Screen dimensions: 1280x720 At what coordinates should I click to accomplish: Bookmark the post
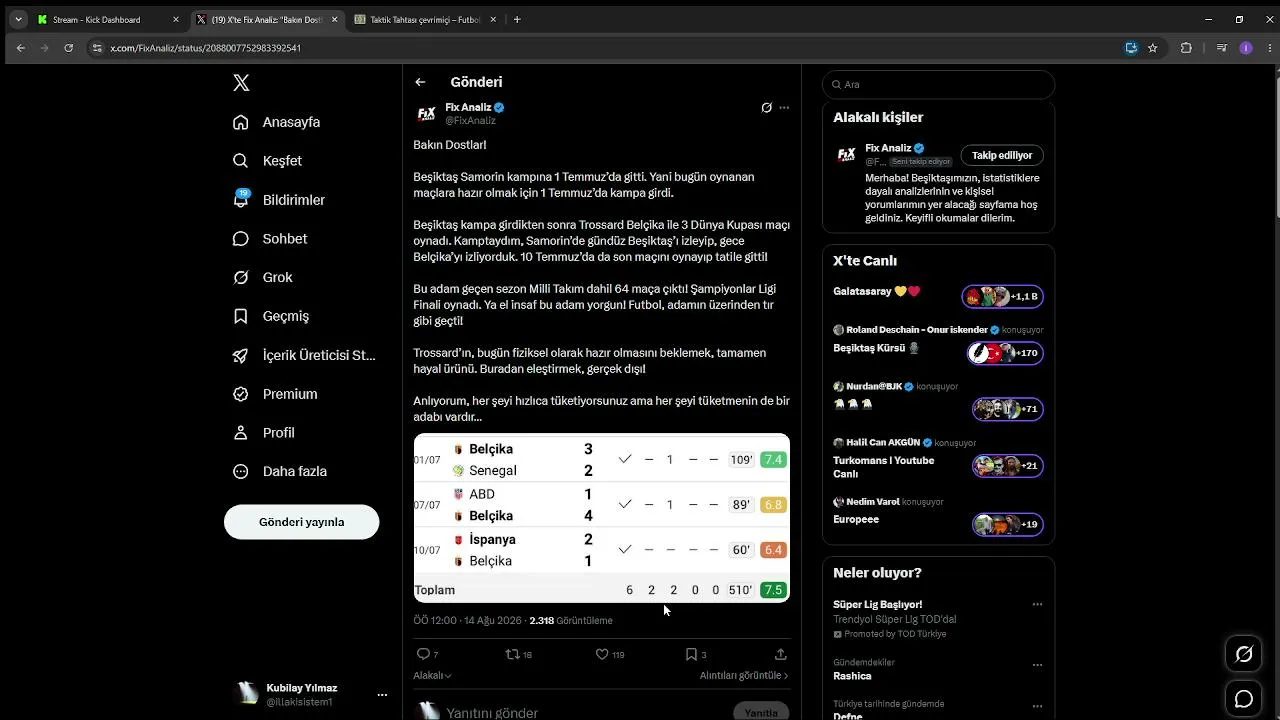[x=691, y=654]
